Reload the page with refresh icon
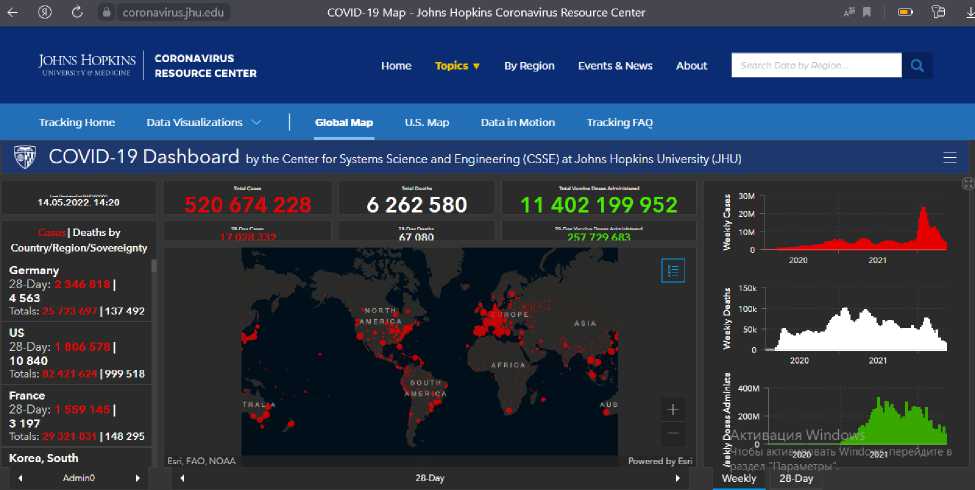Image resolution: width=975 pixels, height=490 pixels. (x=77, y=13)
